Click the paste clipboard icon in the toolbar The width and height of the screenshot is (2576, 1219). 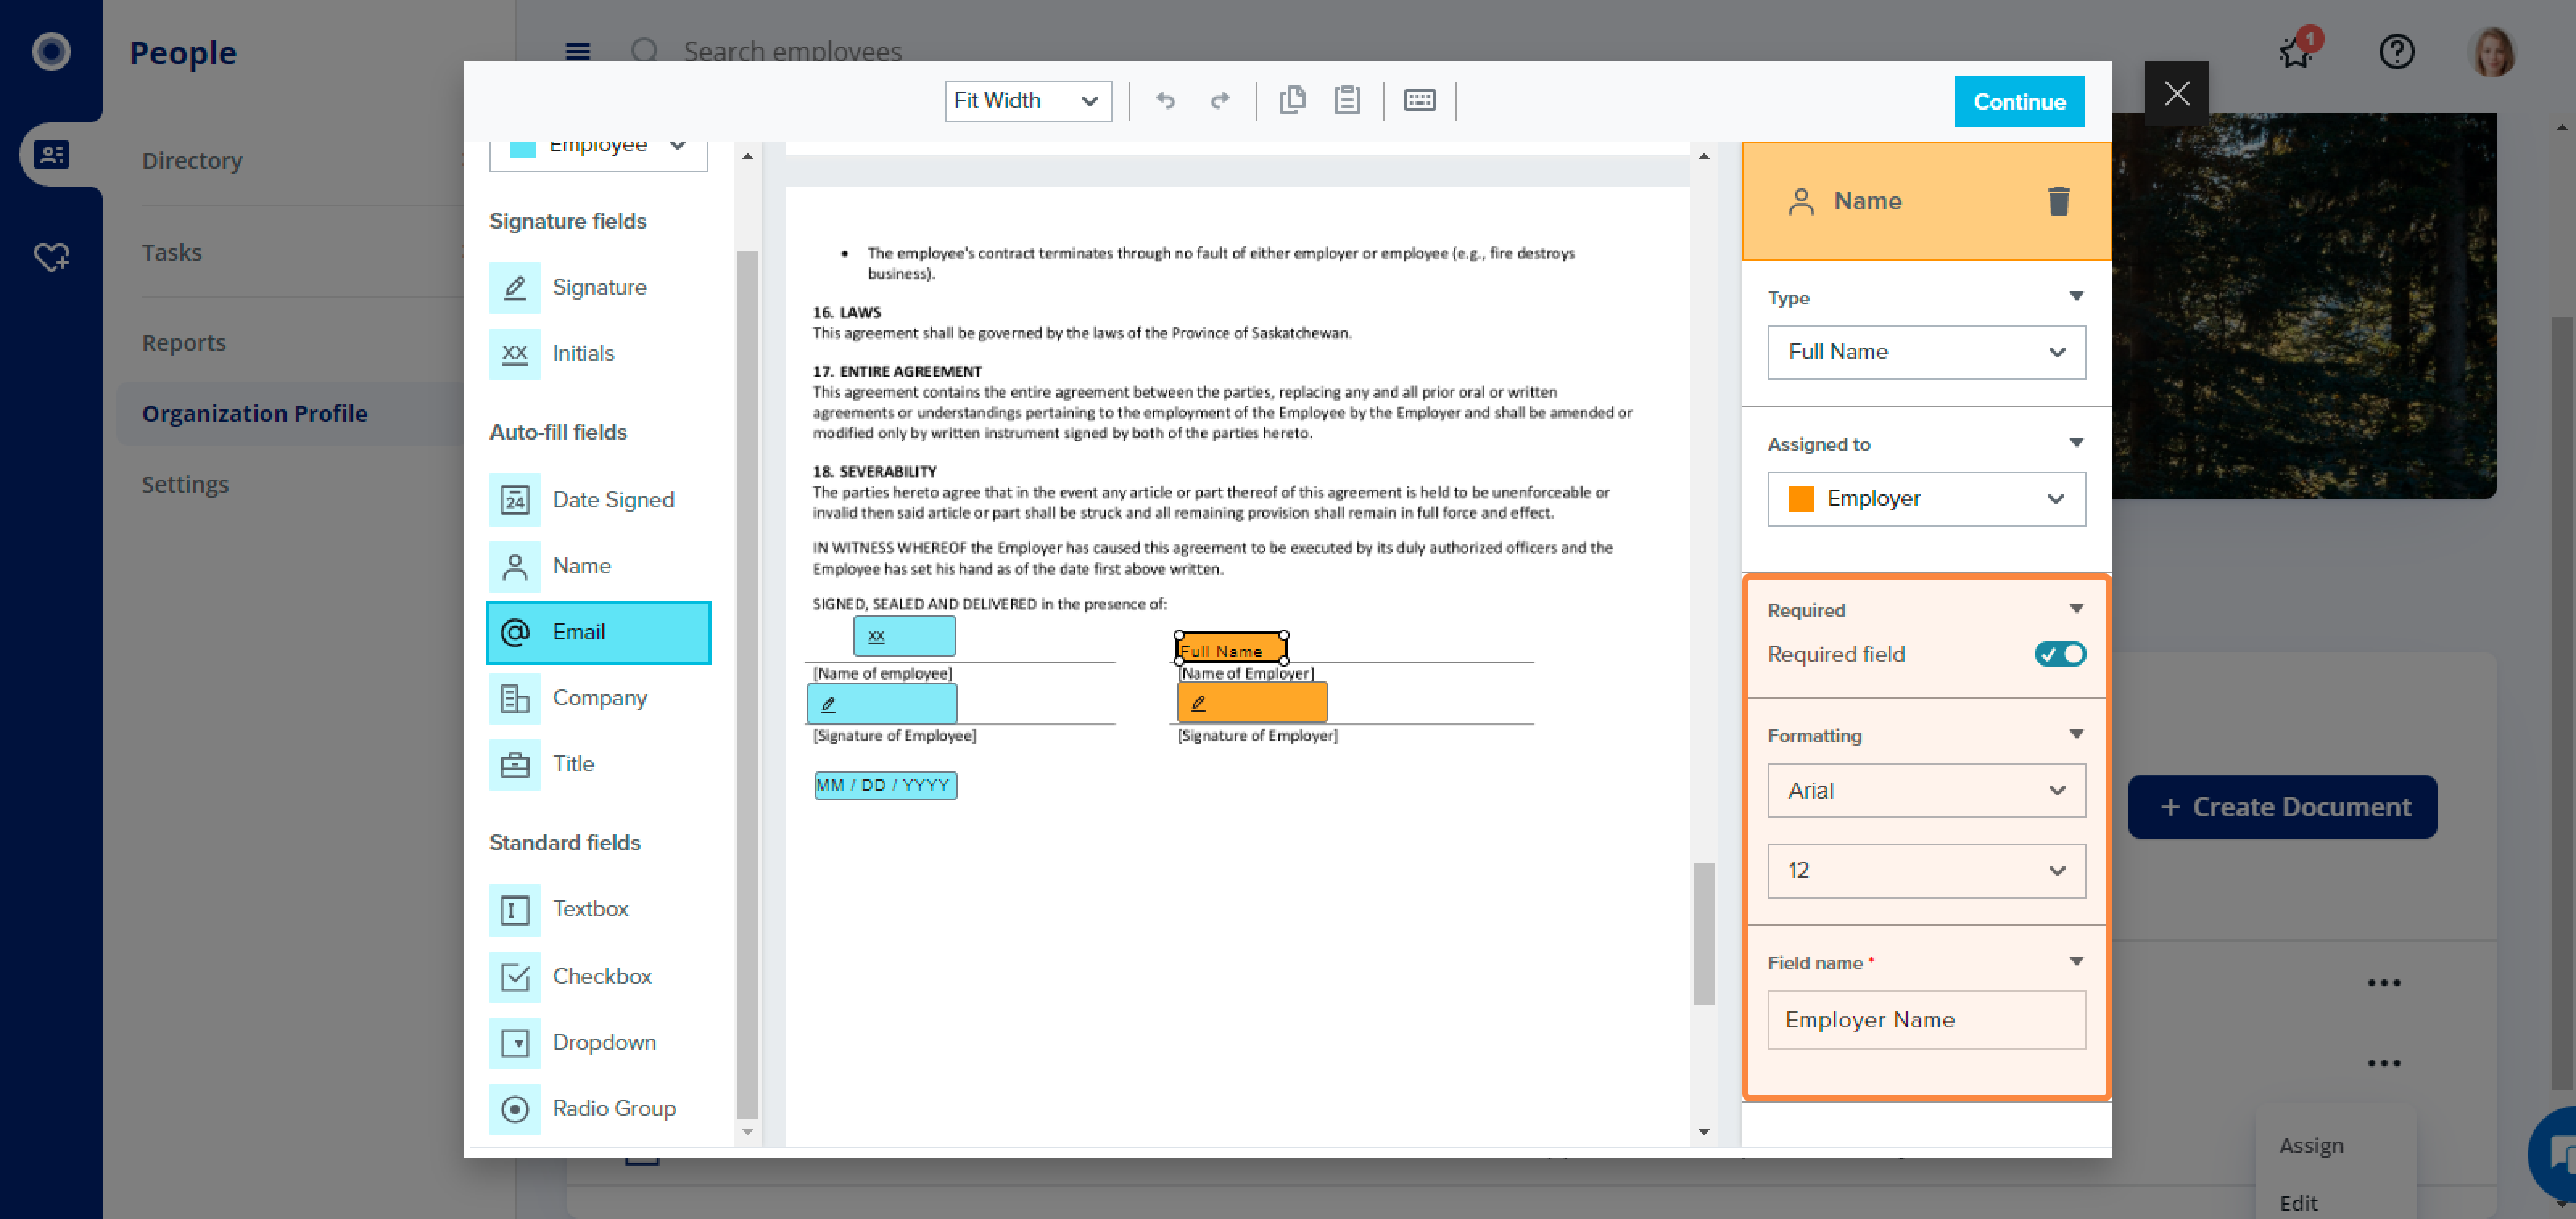[x=1347, y=100]
